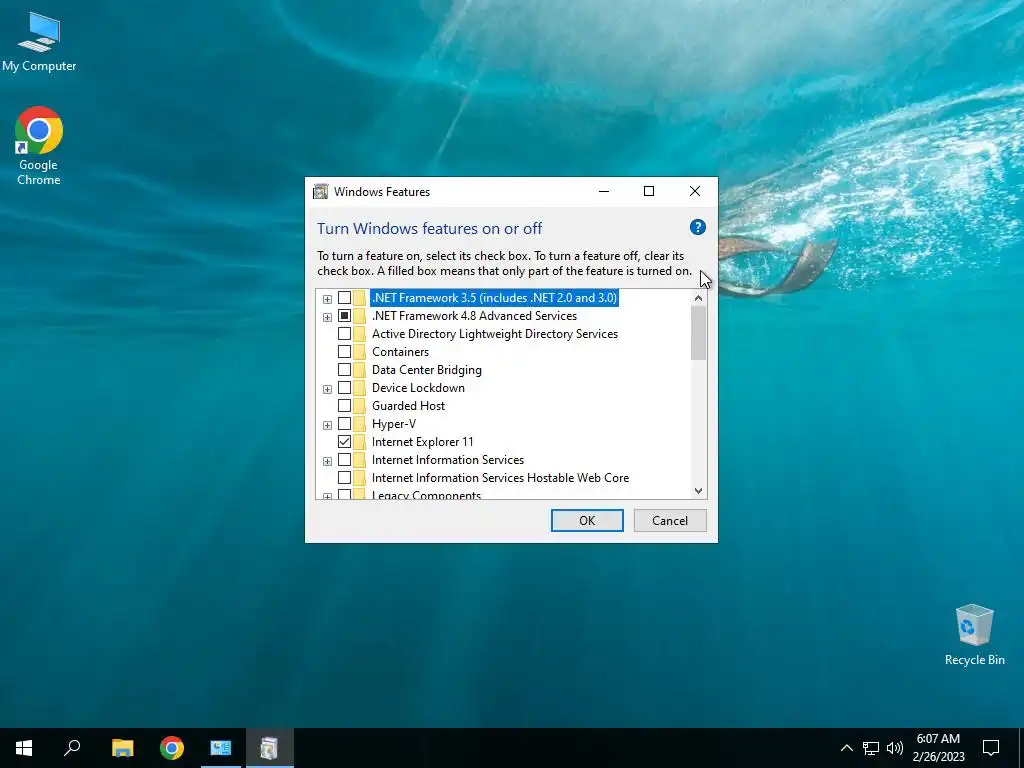Enable the Device Lockdown checkbox
The image size is (1024, 768).
point(344,388)
